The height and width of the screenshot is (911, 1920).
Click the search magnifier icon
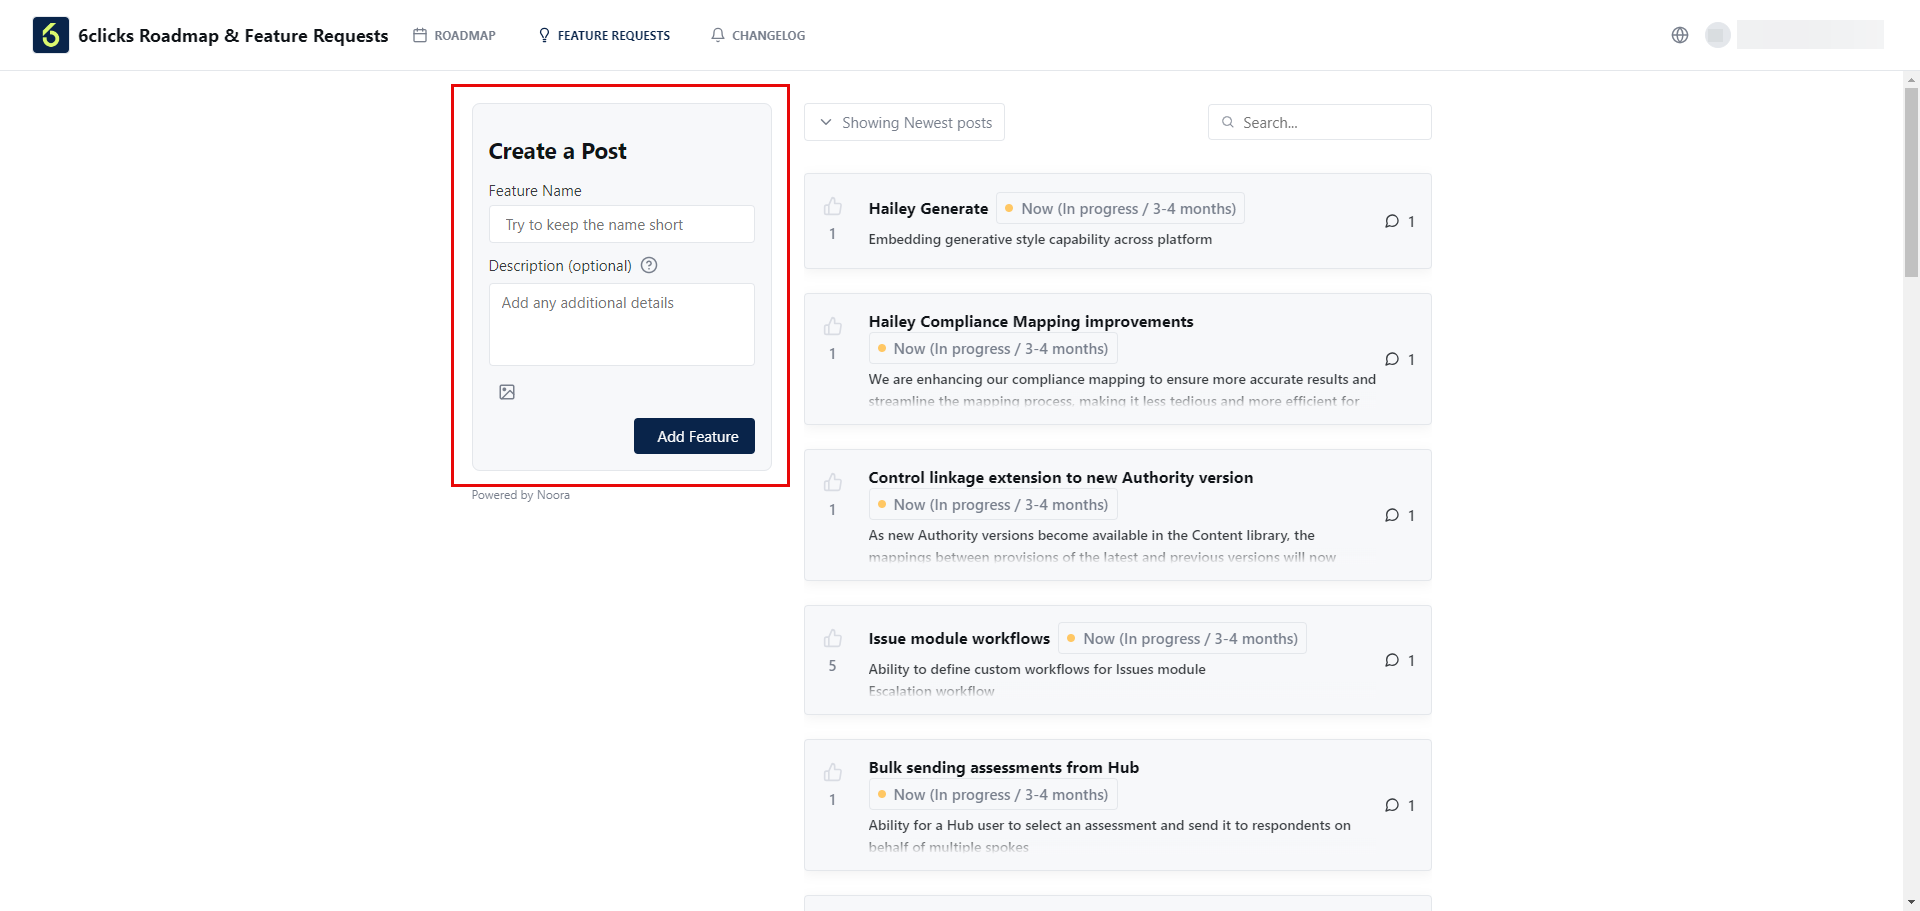tap(1228, 122)
